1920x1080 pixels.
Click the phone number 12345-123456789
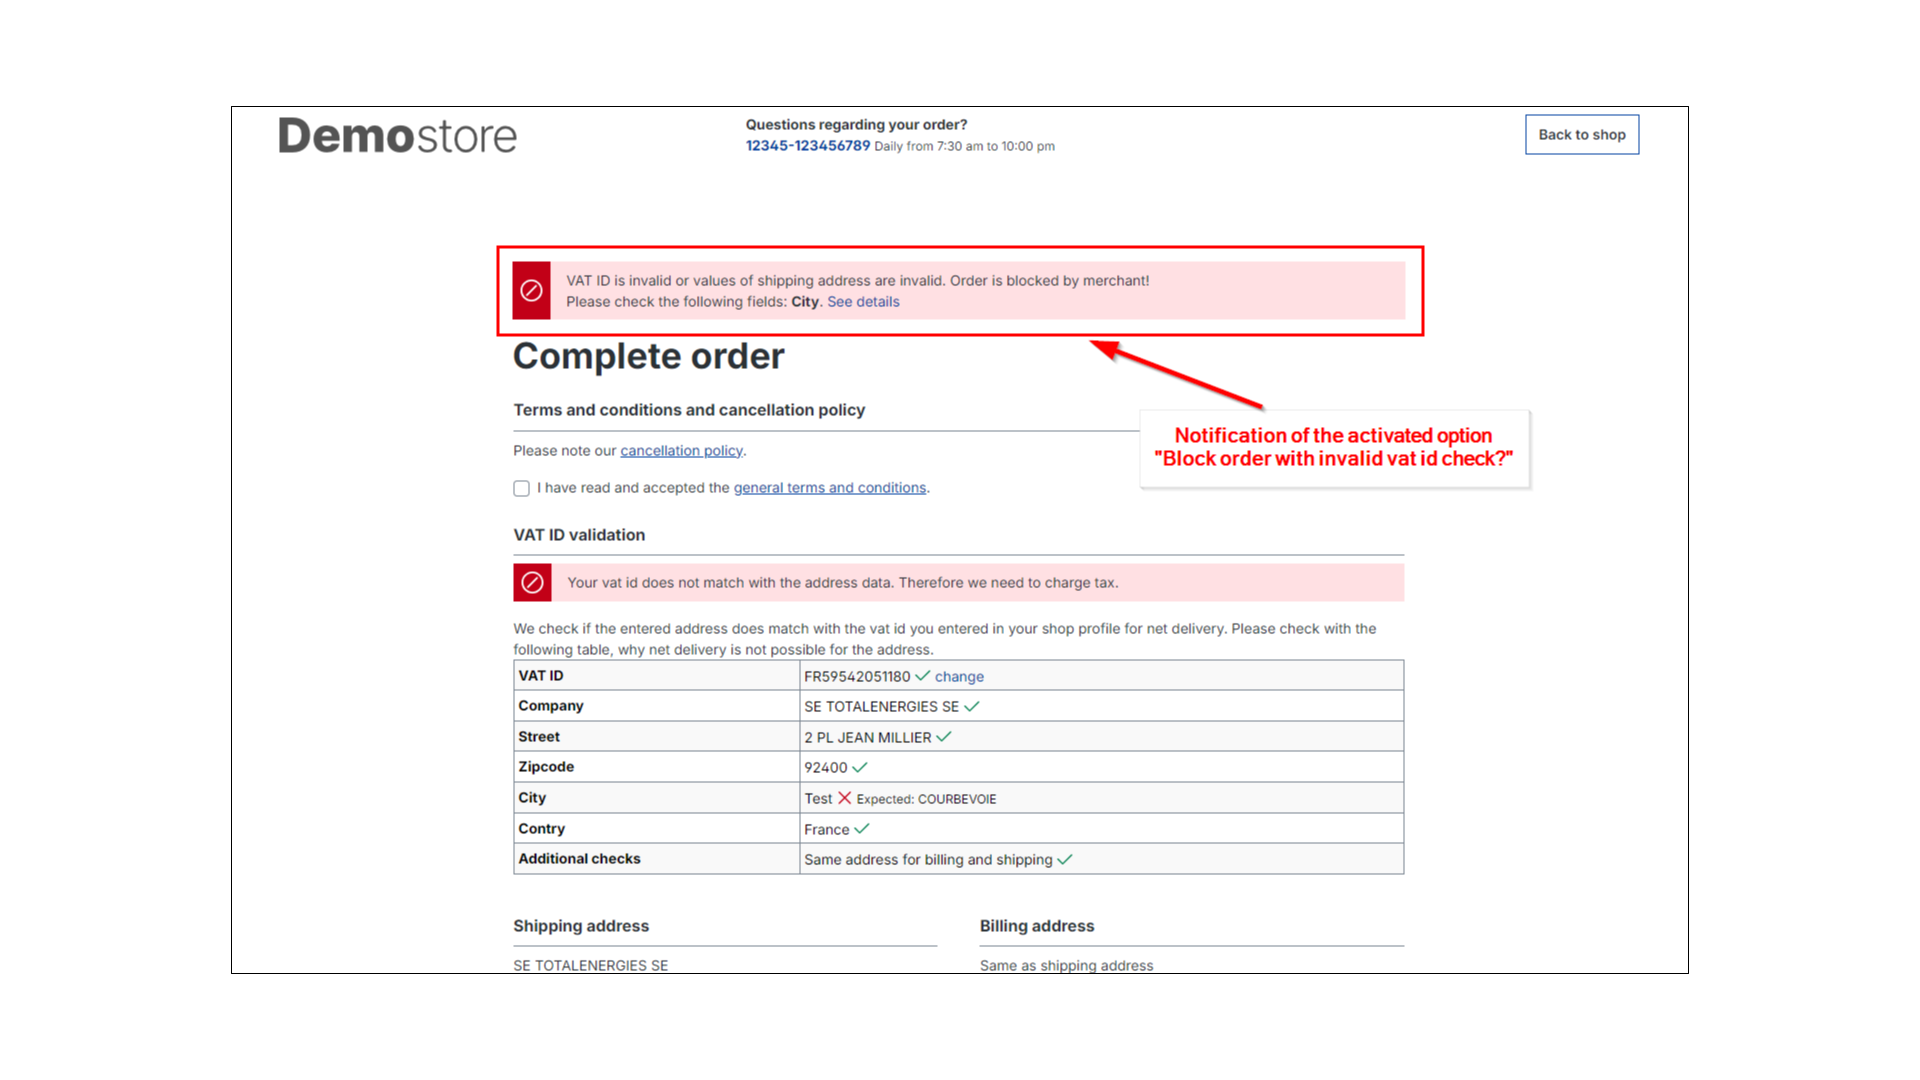pyautogui.click(x=807, y=146)
